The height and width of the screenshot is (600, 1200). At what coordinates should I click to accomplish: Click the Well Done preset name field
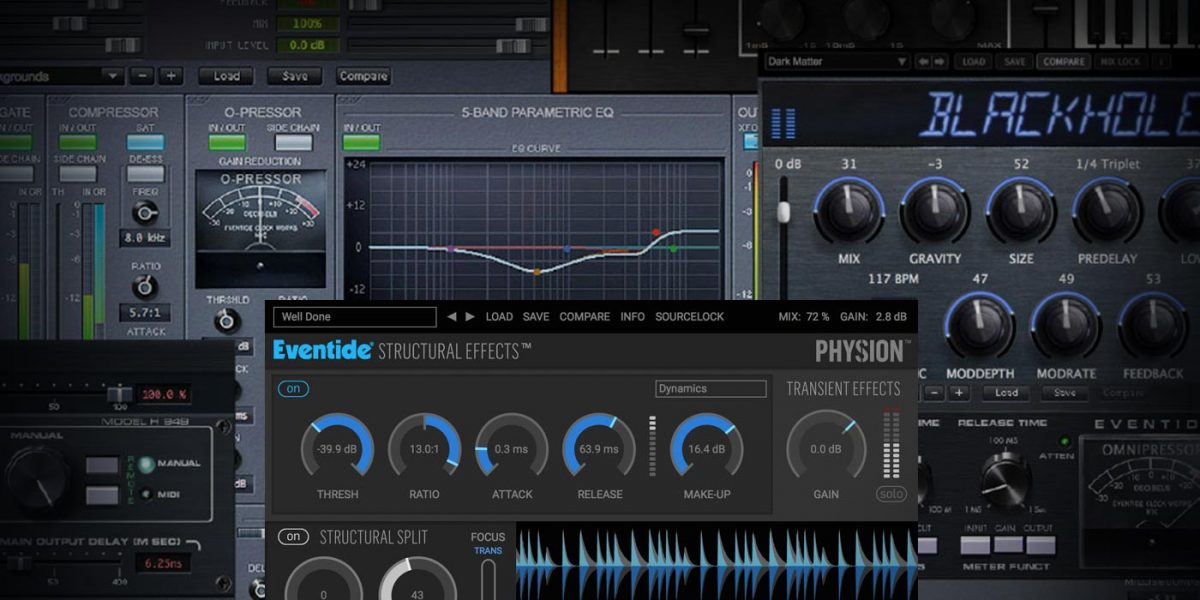point(353,316)
